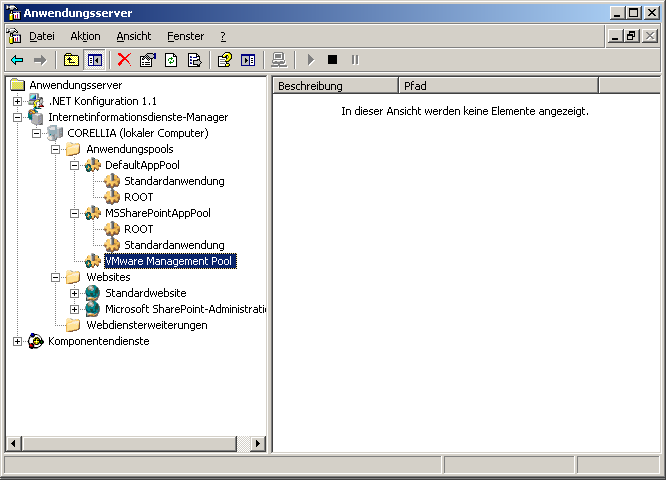Click the Back arrow toolbar icon
The height and width of the screenshot is (480, 666).
tap(17, 60)
